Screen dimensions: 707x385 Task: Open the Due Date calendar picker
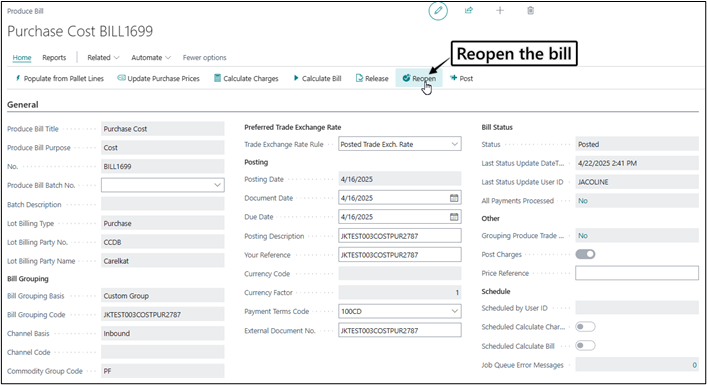point(454,217)
